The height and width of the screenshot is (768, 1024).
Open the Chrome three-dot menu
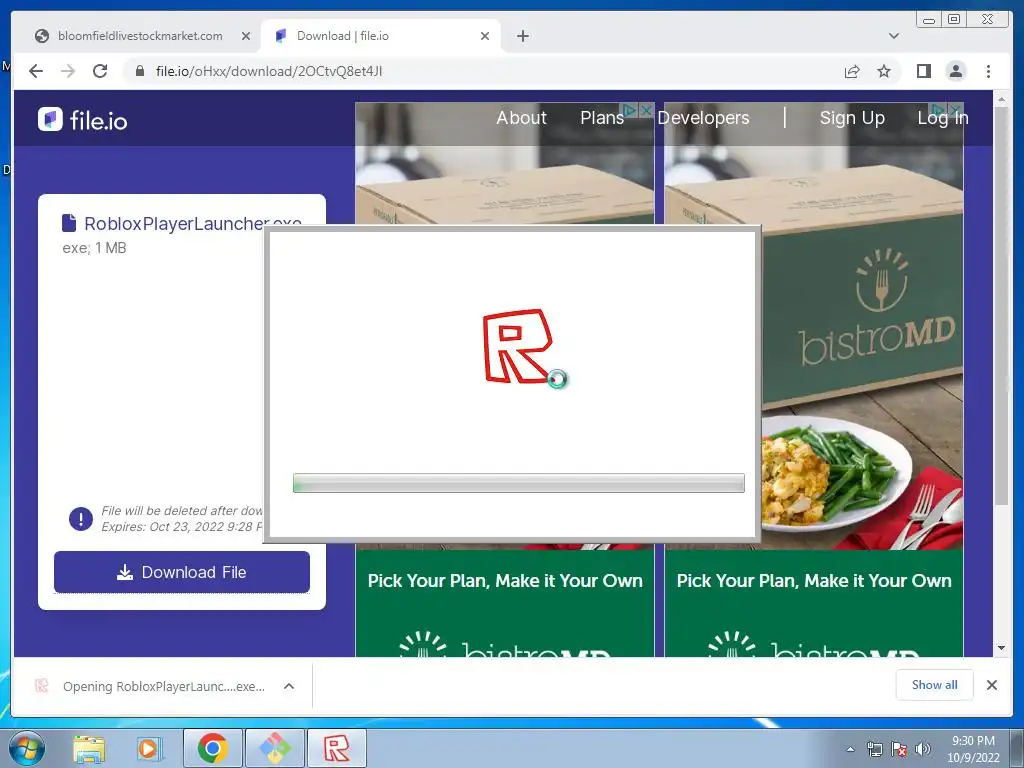point(988,71)
